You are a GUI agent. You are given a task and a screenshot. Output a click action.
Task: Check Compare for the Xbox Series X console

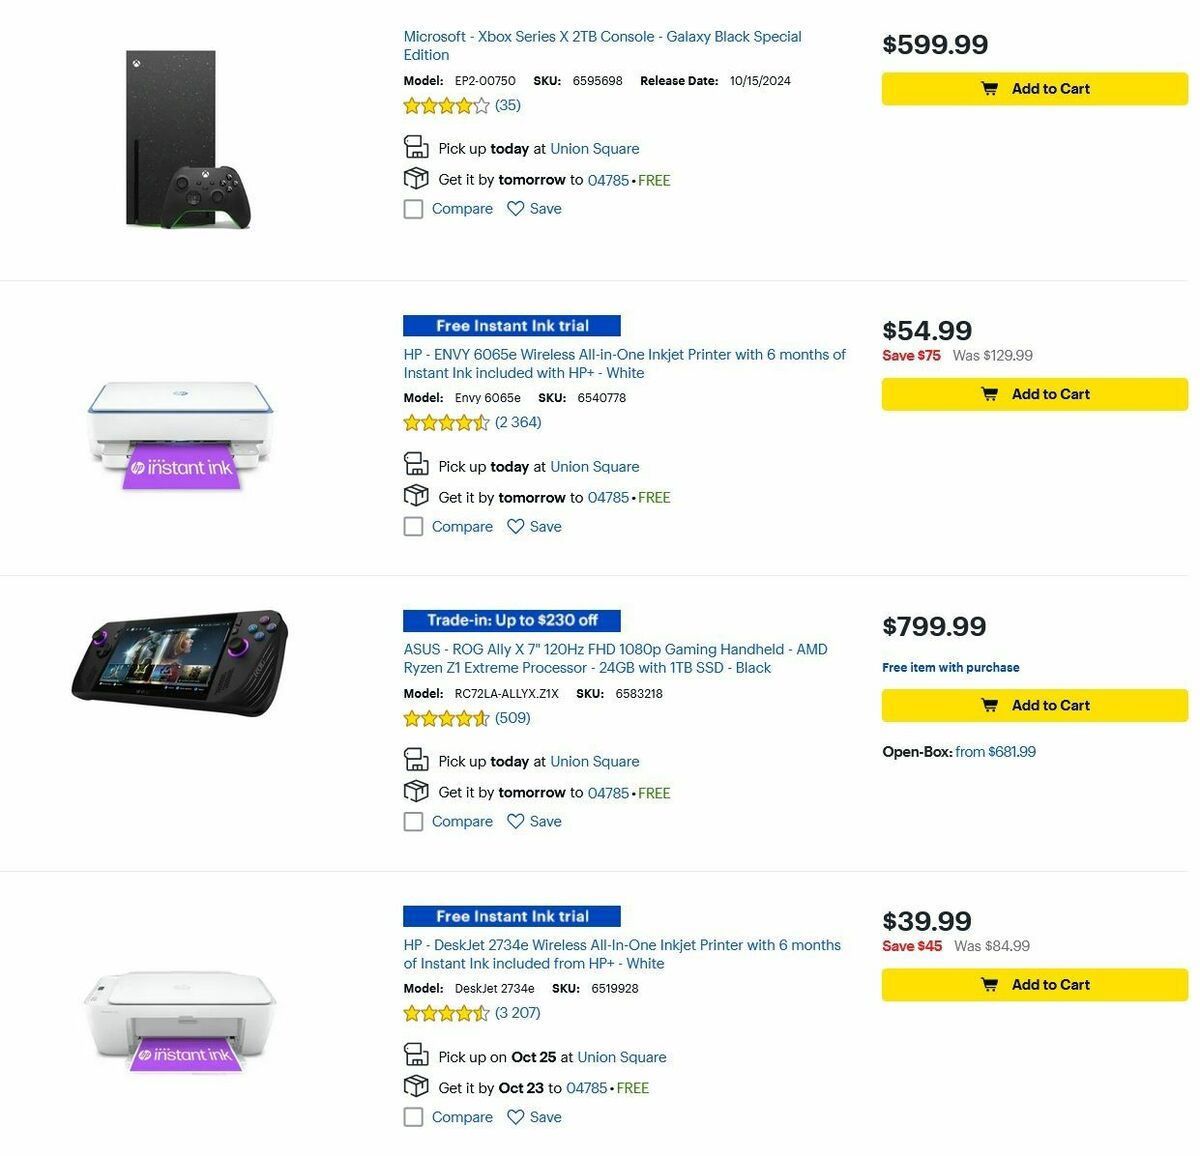413,209
